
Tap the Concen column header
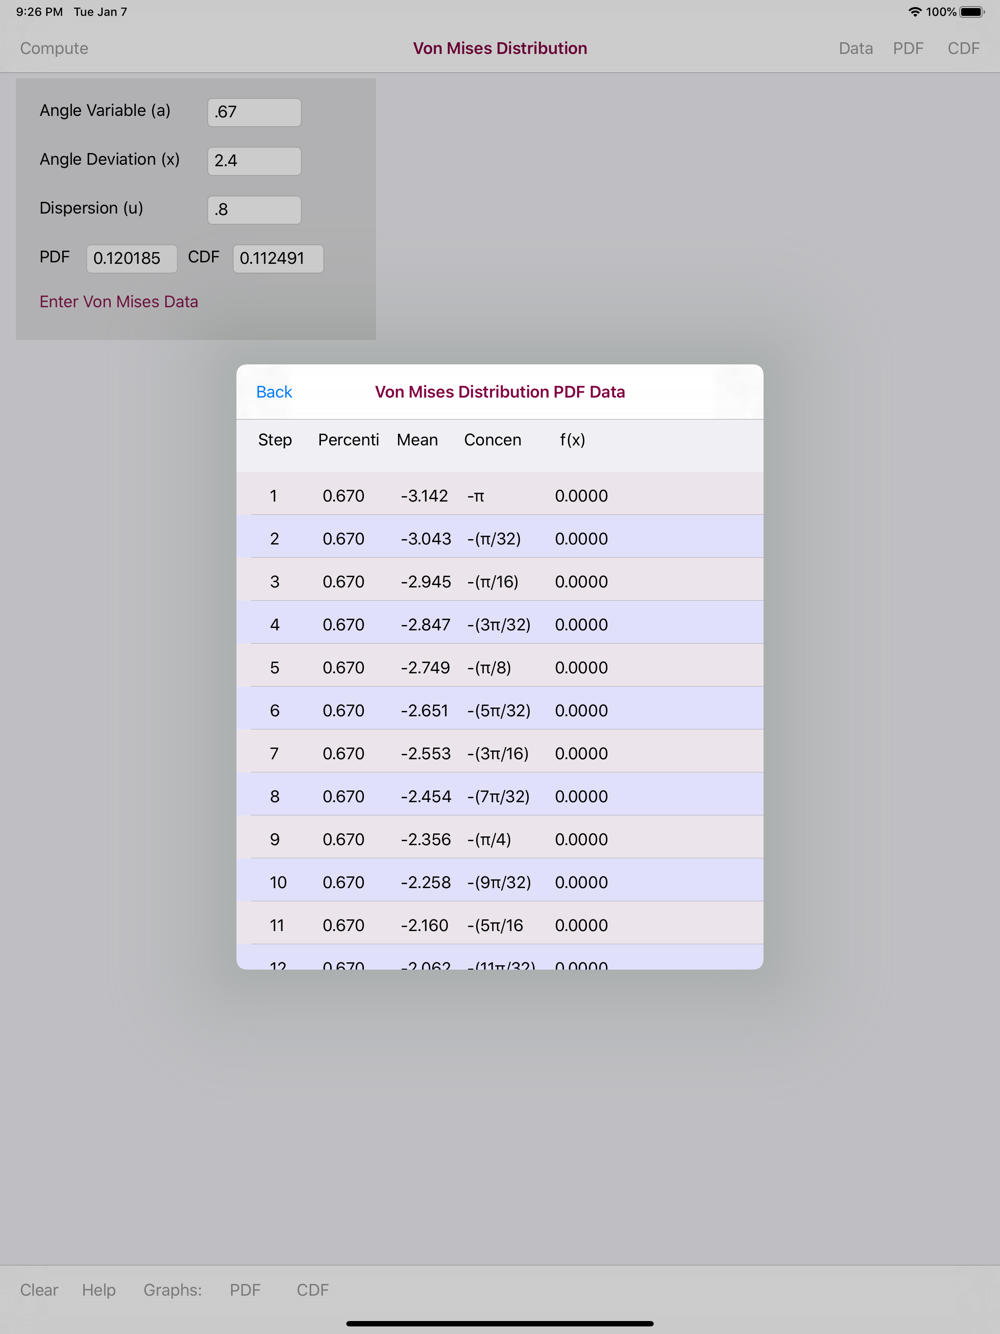492,440
